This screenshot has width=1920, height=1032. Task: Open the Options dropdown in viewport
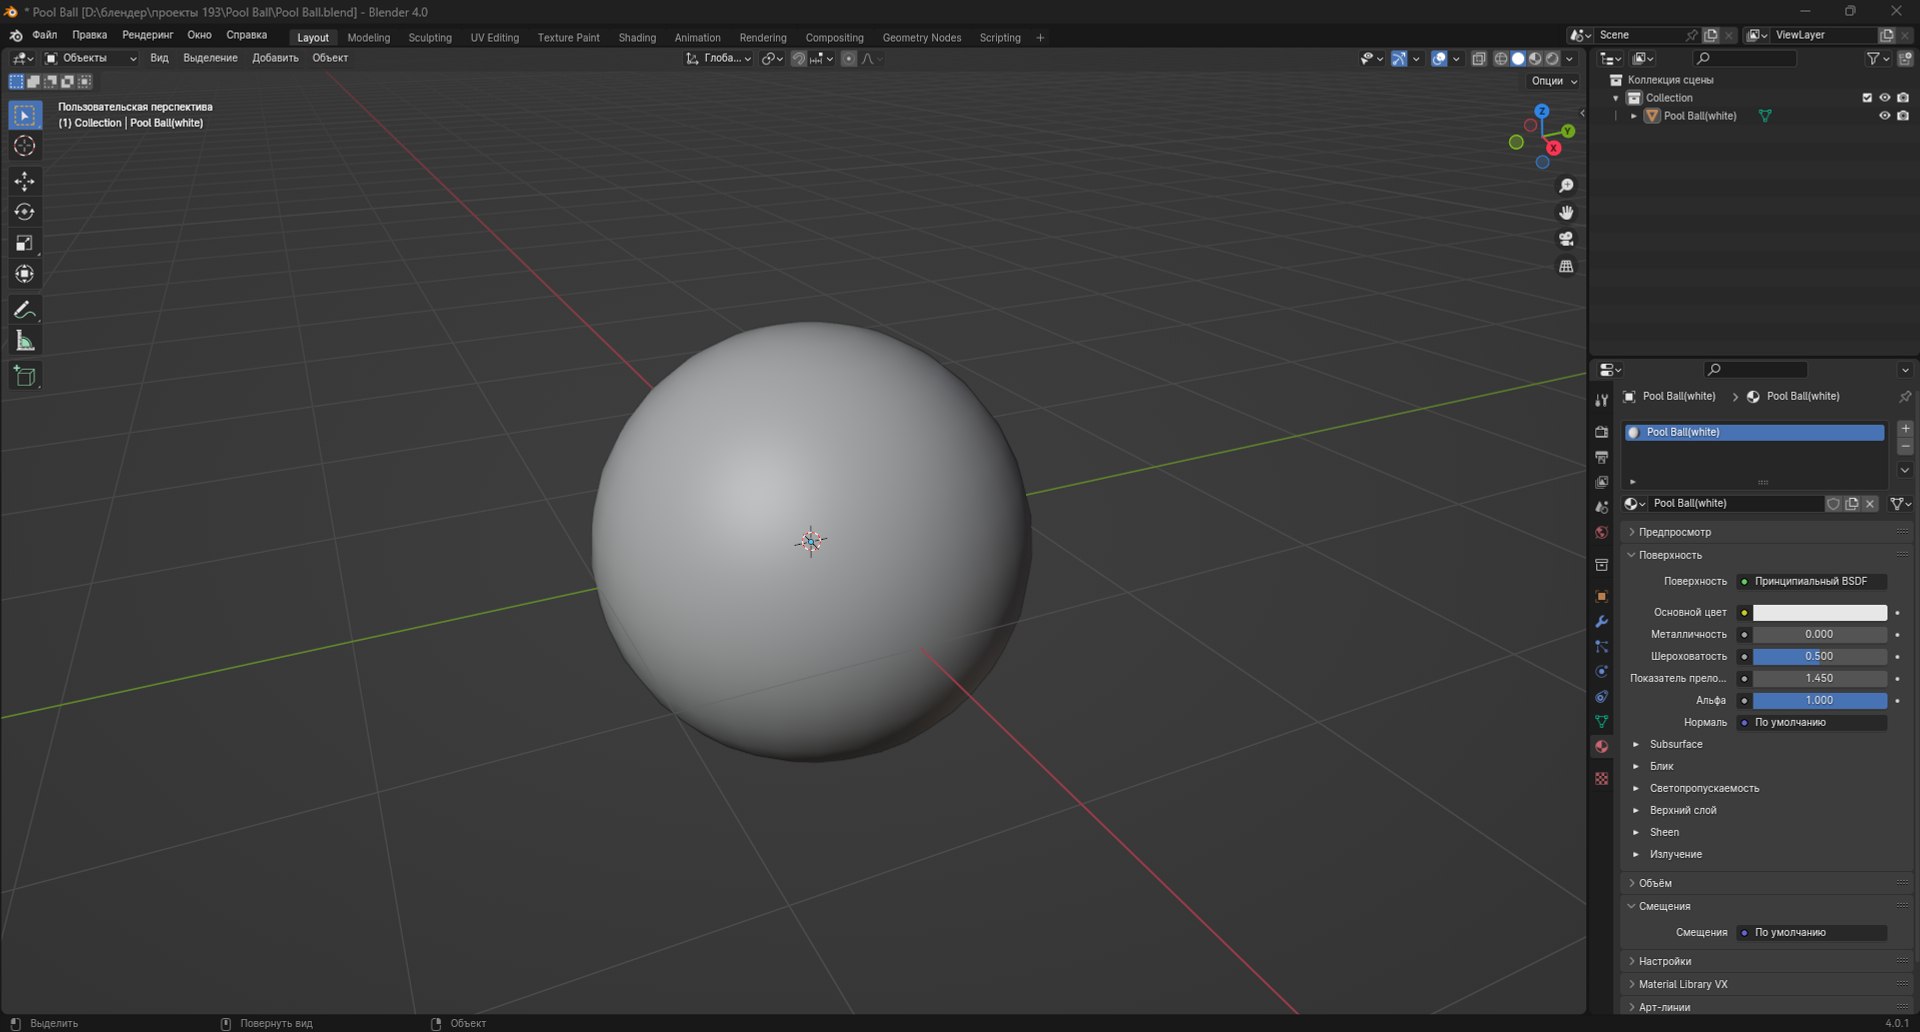[1554, 81]
